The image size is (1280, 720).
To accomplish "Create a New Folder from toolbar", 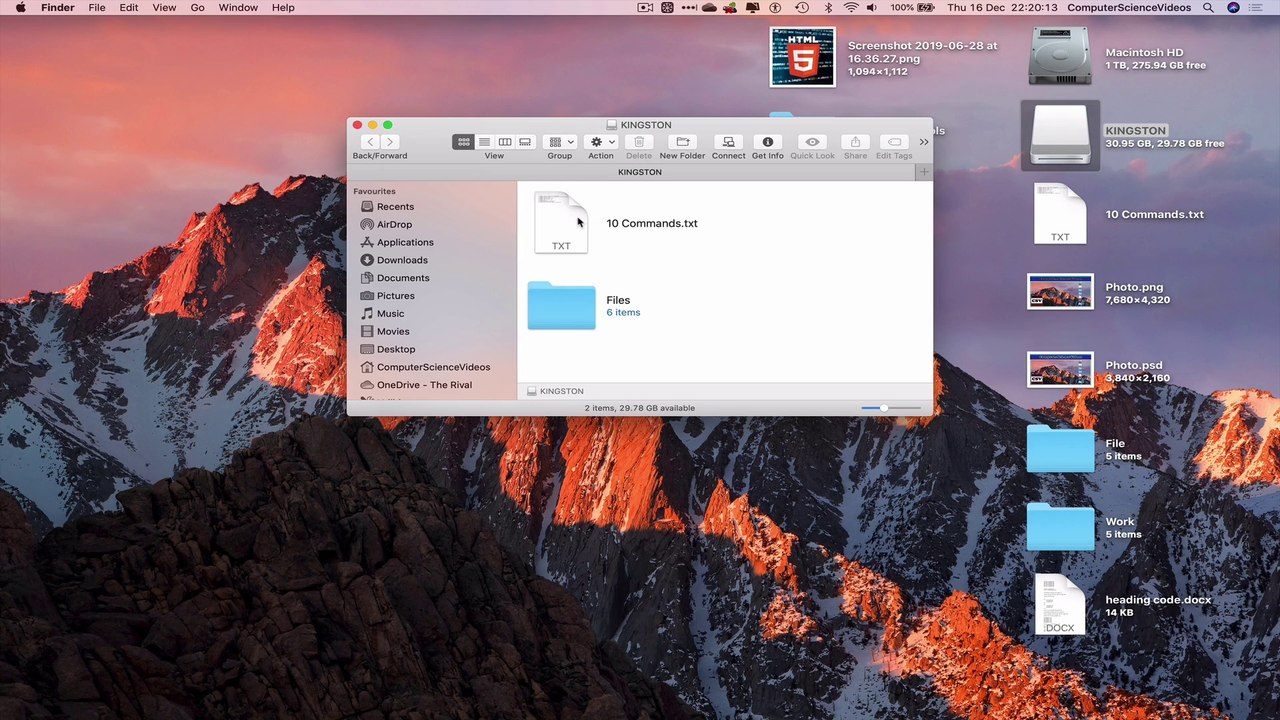I will [682, 142].
